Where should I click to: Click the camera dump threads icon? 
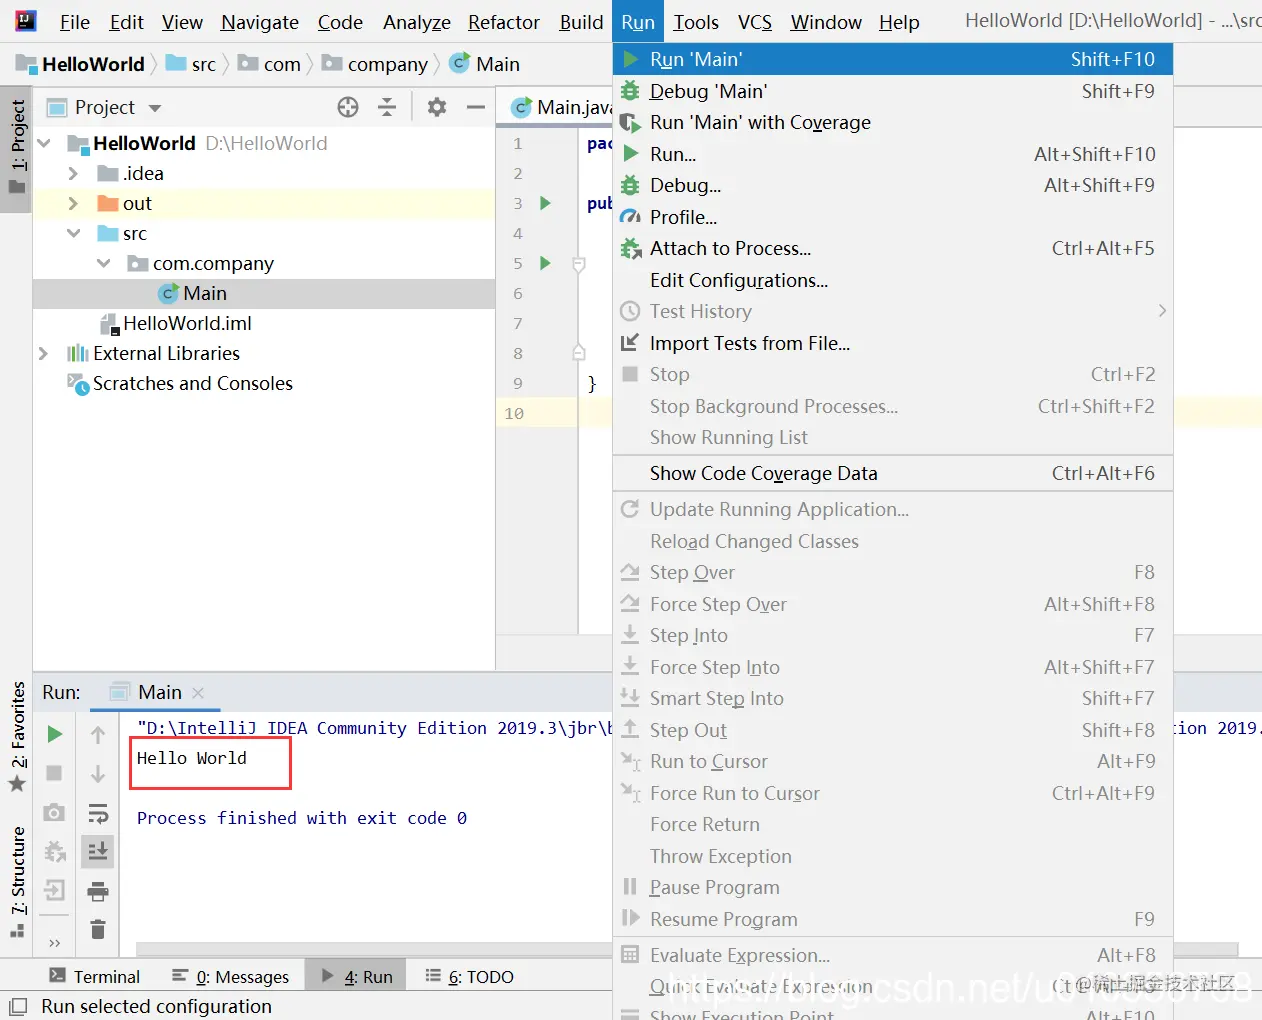(54, 812)
